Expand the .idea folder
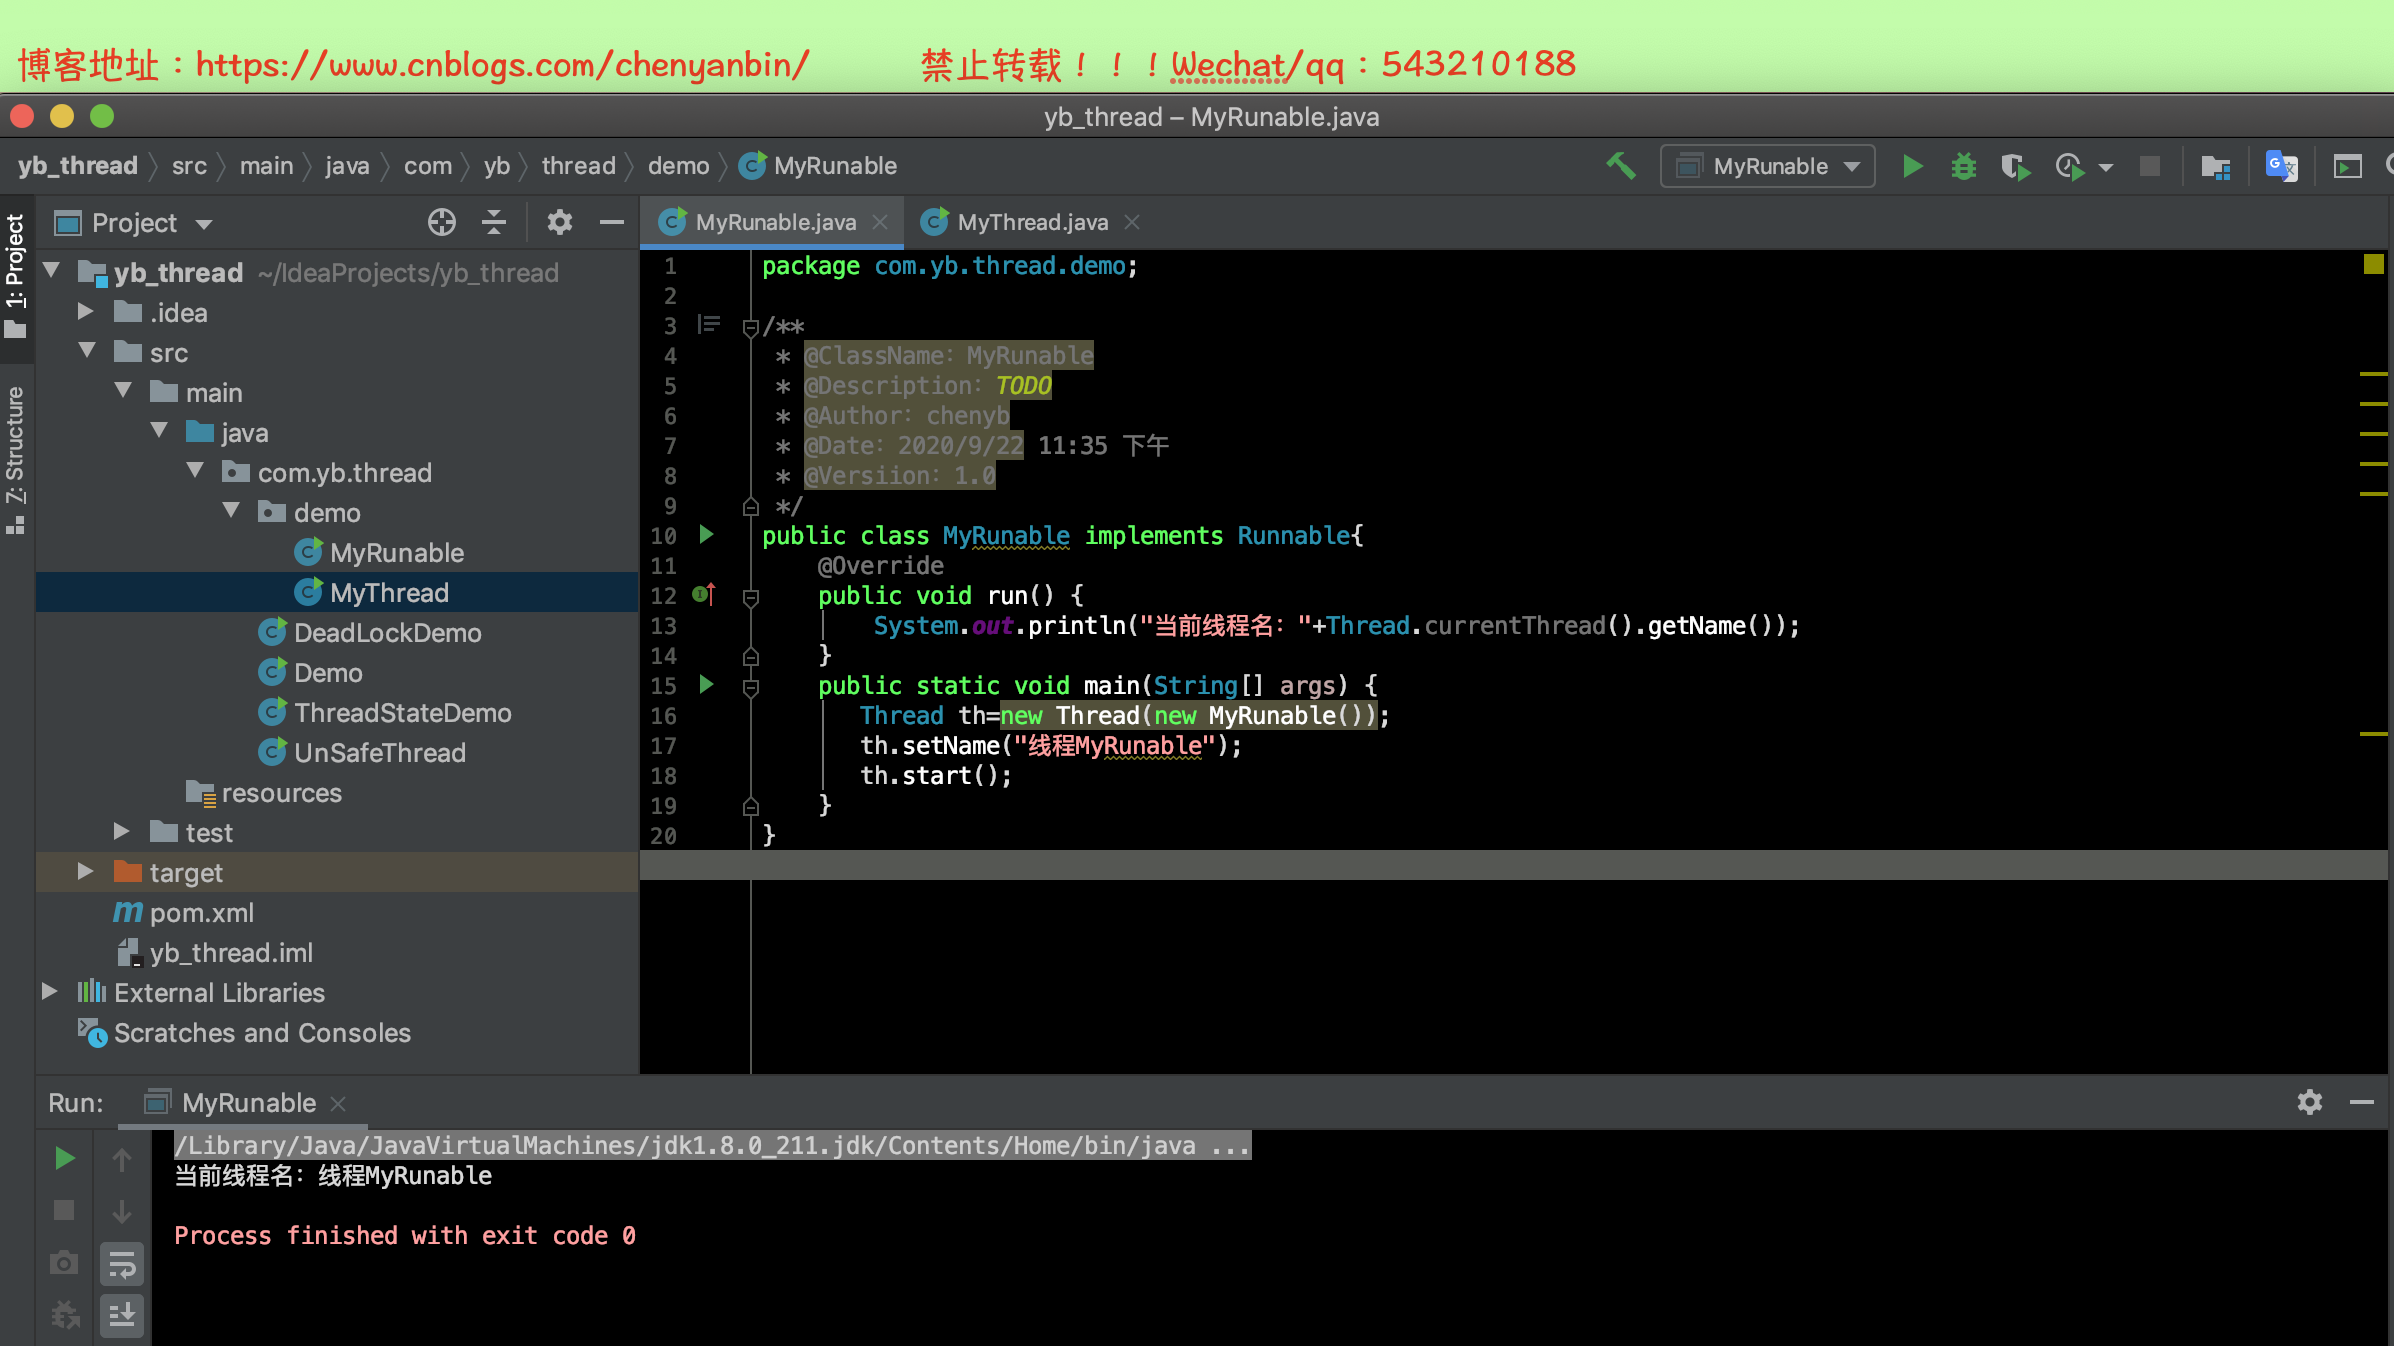 86,312
